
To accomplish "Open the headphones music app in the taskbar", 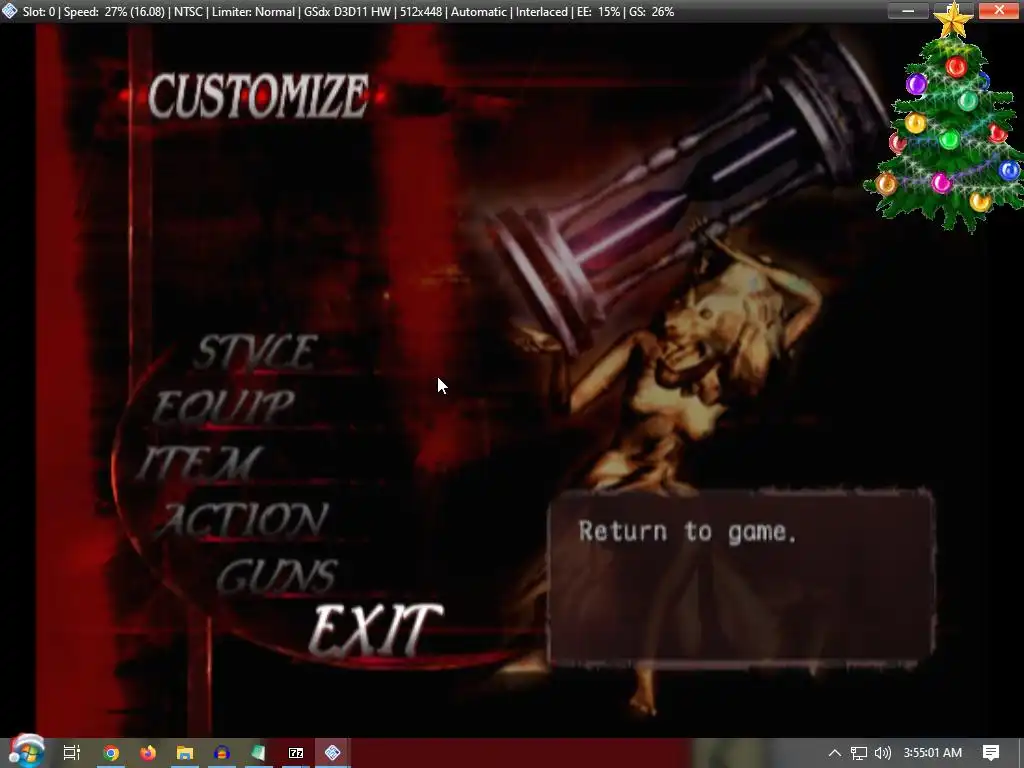I will (x=221, y=753).
